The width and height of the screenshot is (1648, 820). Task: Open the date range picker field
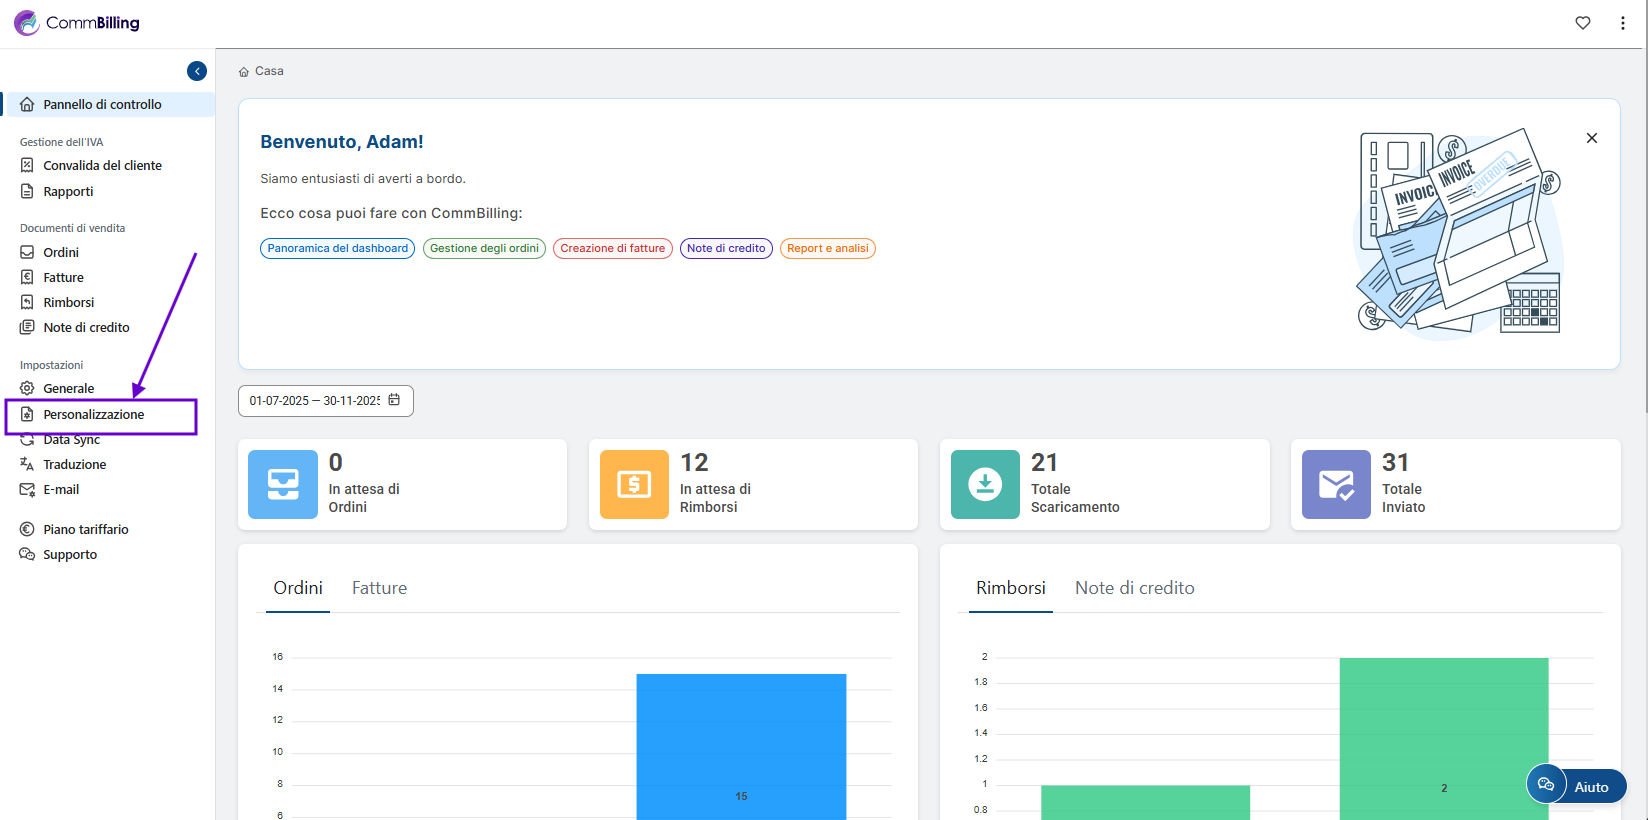point(315,401)
